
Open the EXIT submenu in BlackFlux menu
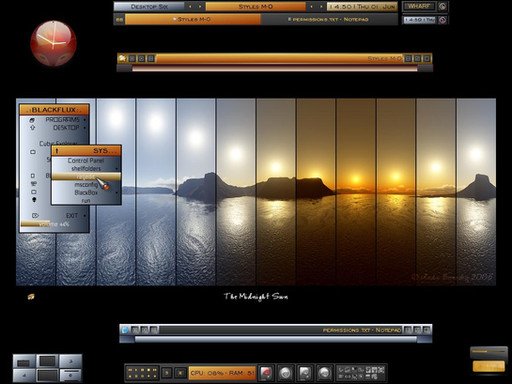click(x=55, y=215)
